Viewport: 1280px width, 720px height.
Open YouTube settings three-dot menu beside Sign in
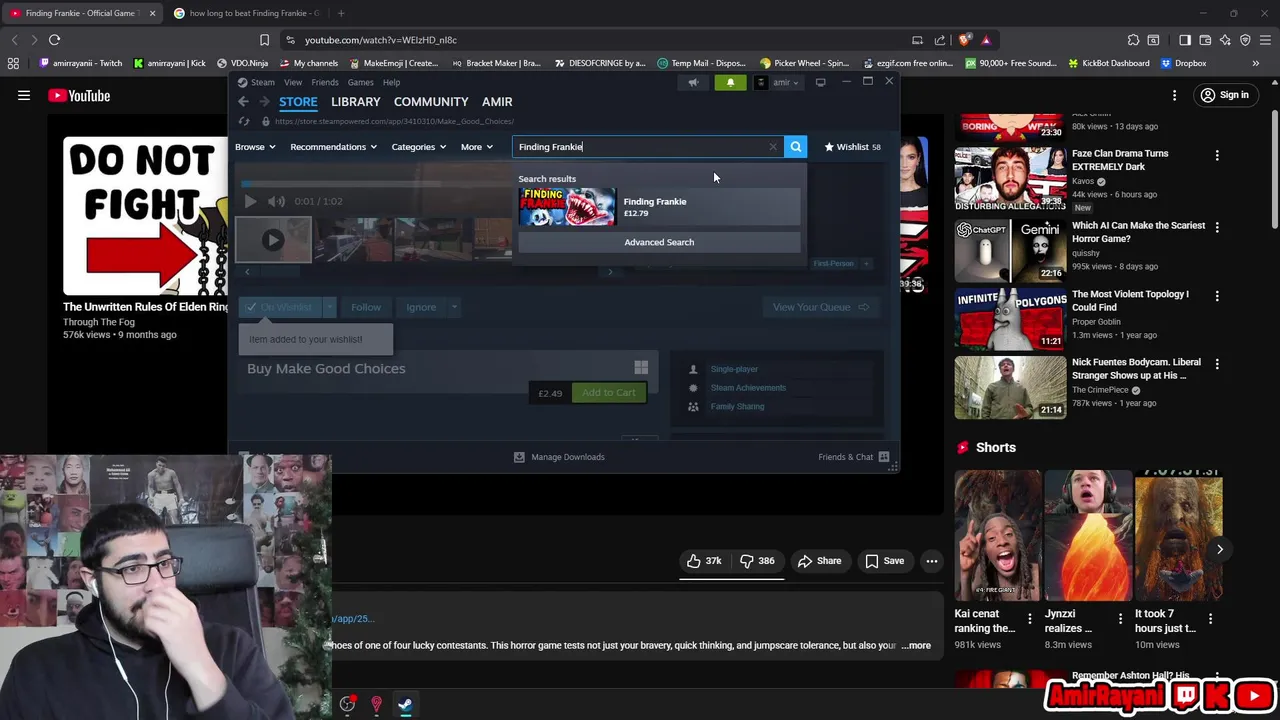coord(1174,96)
